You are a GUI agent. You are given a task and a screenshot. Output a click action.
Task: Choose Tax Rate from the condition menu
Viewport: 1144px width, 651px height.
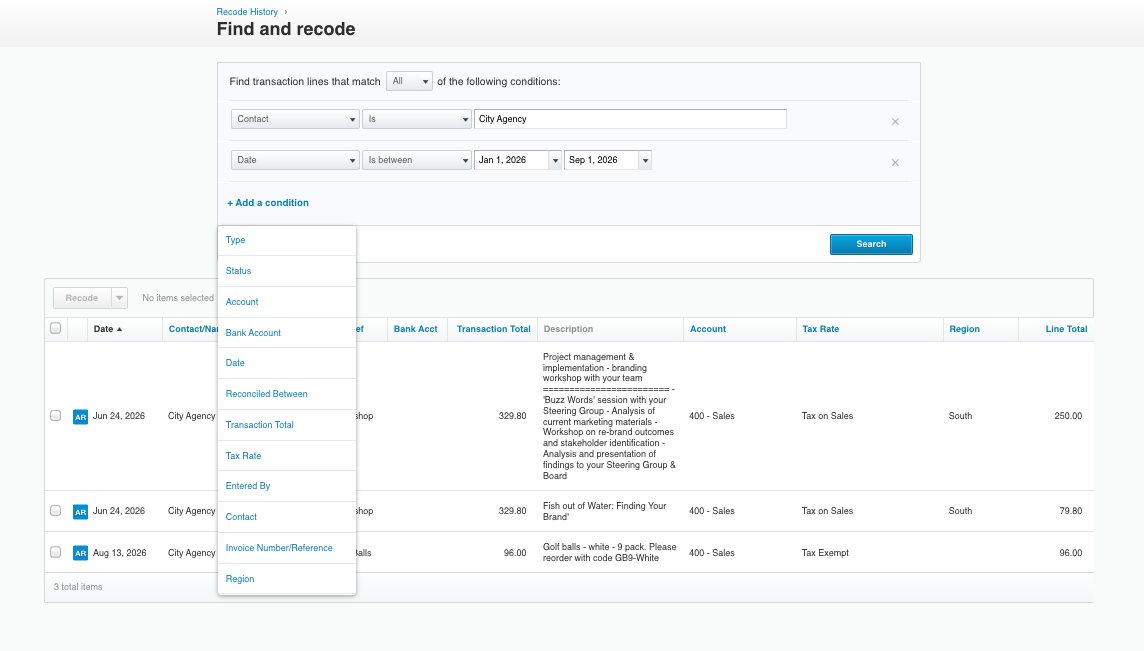(287, 455)
